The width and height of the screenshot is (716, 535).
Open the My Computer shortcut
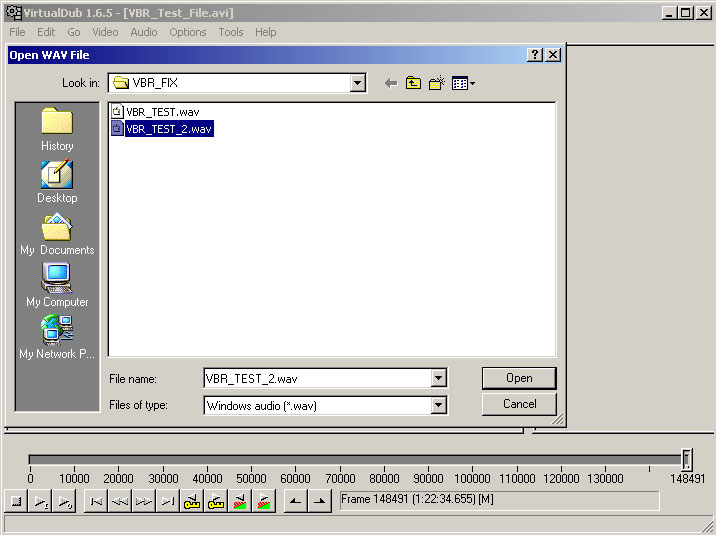(57, 285)
